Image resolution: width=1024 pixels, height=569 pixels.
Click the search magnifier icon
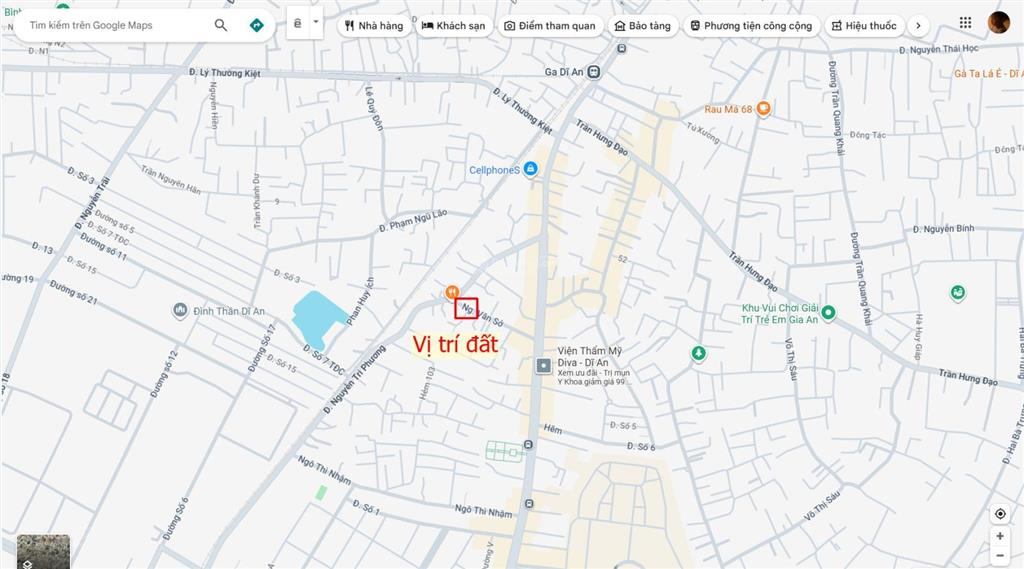[221, 25]
